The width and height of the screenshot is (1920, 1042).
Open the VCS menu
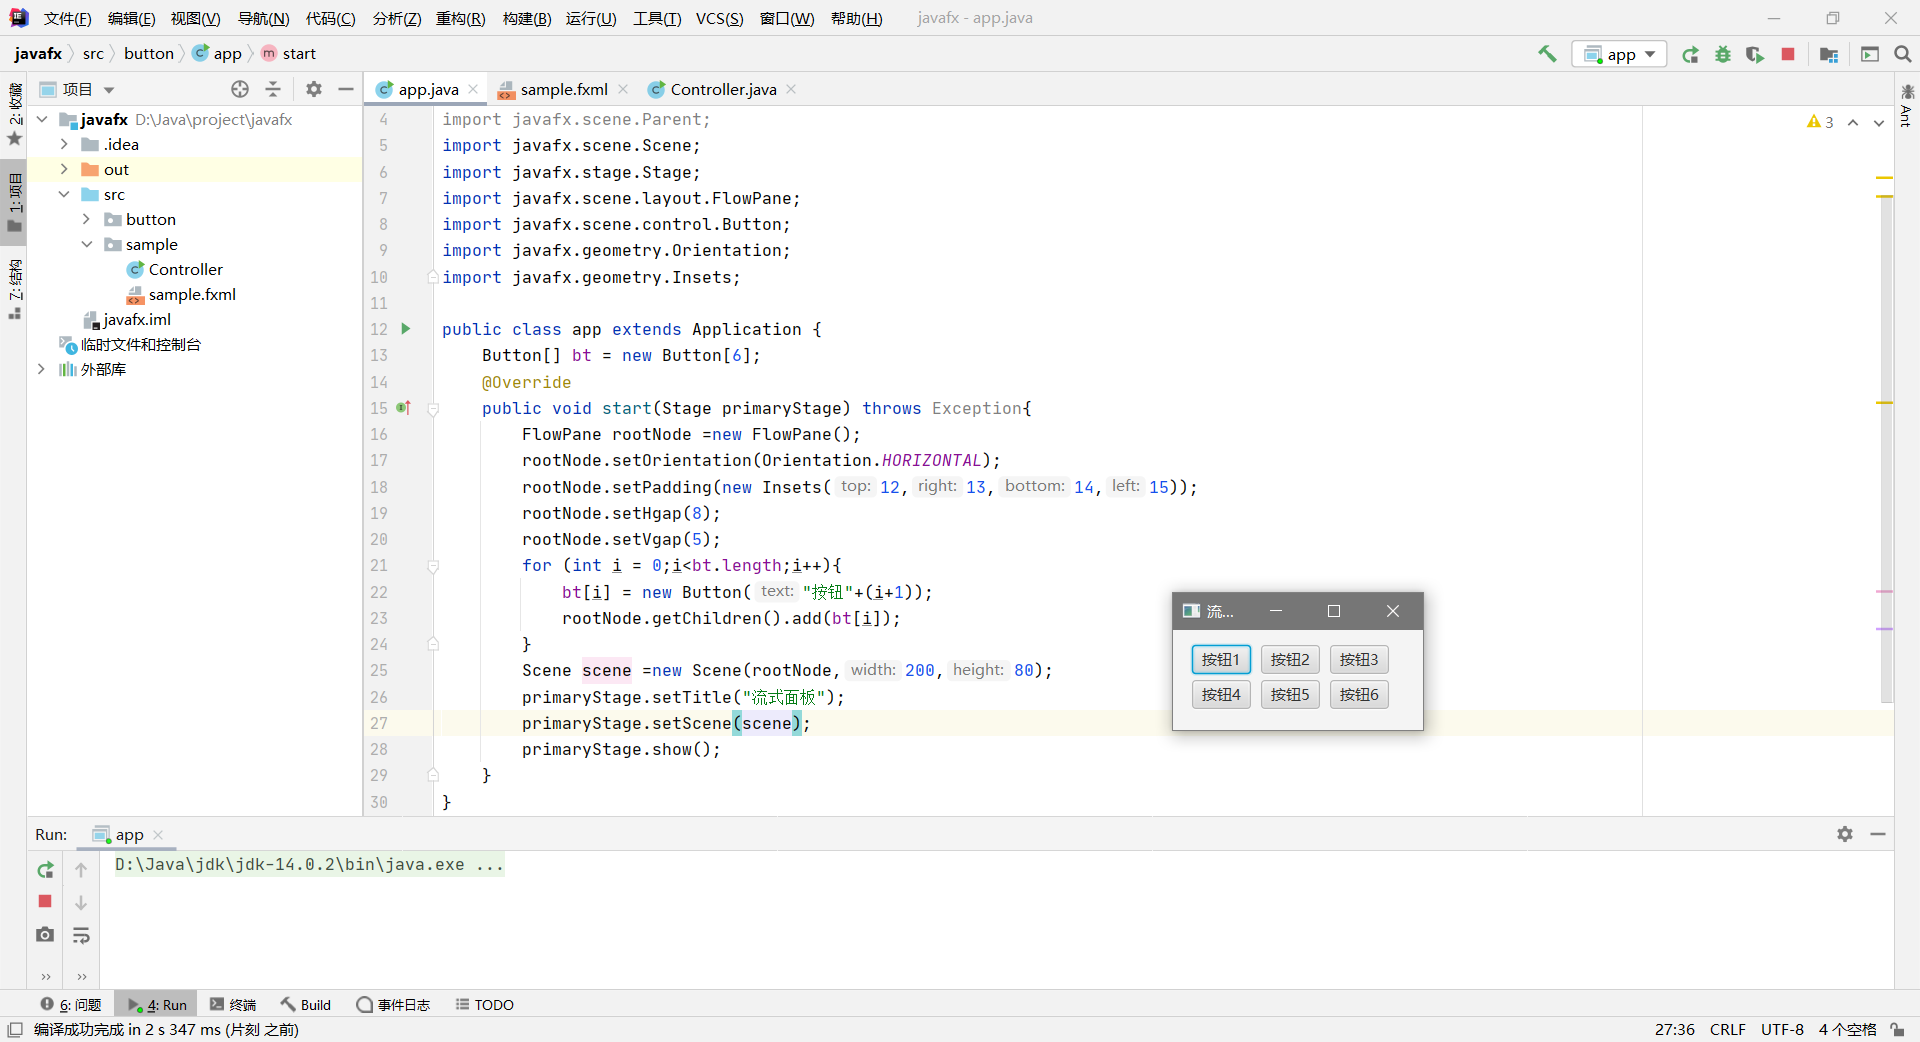[719, 18]
